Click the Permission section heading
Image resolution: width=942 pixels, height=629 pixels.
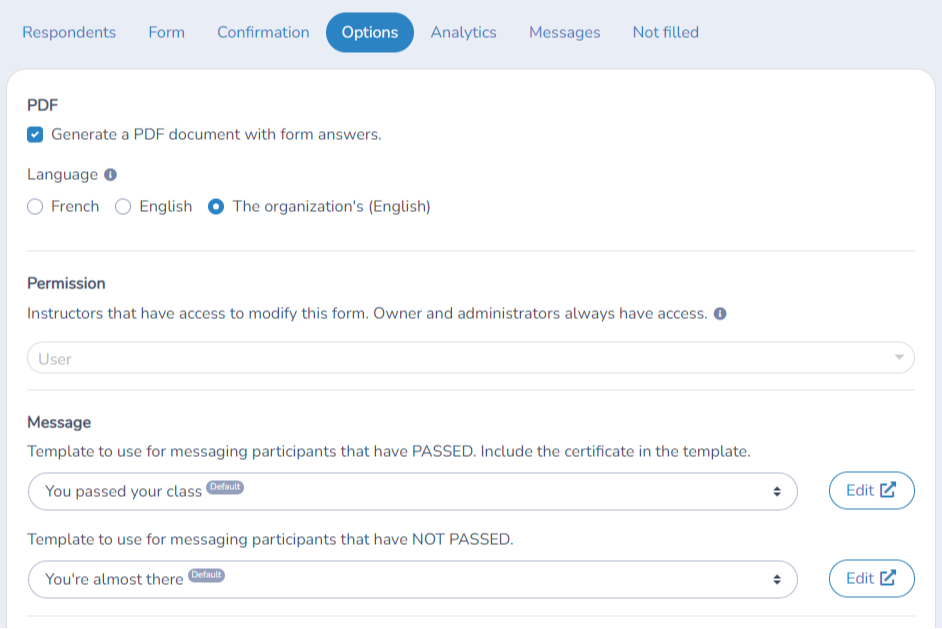(x=66, y=284)
